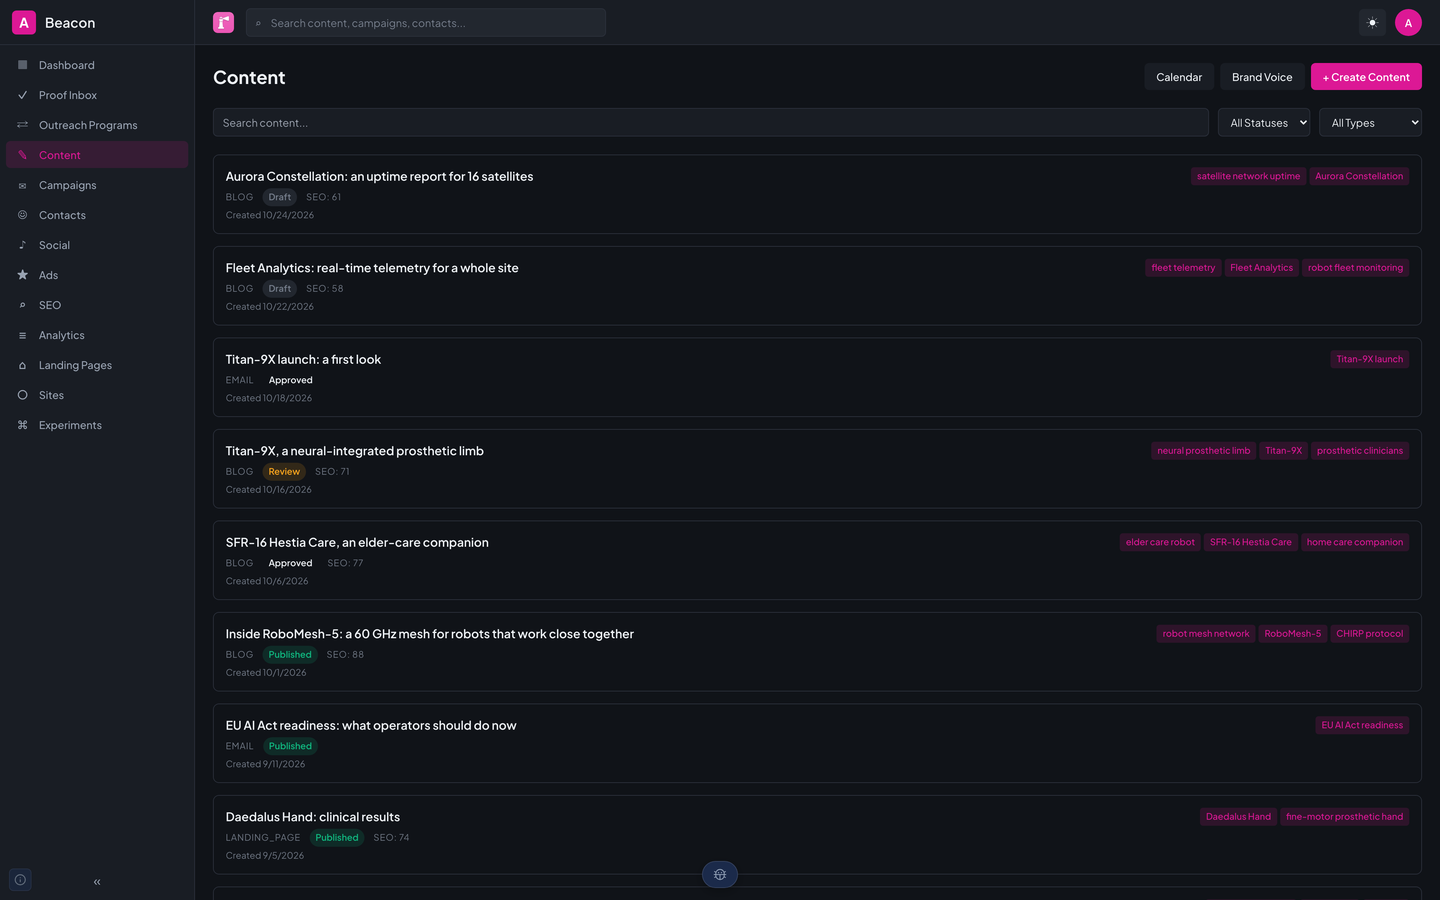Screen dimensions: 1440x900
Task: Open Brand Voice
Action: click(x=1262, y=77)
